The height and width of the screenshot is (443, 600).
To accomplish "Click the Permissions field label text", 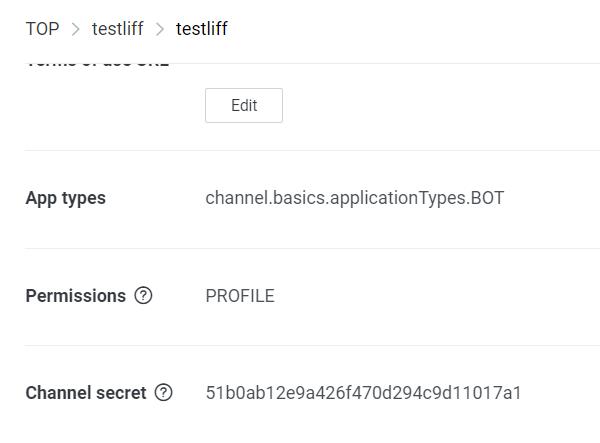I will (x=76, y=296).
